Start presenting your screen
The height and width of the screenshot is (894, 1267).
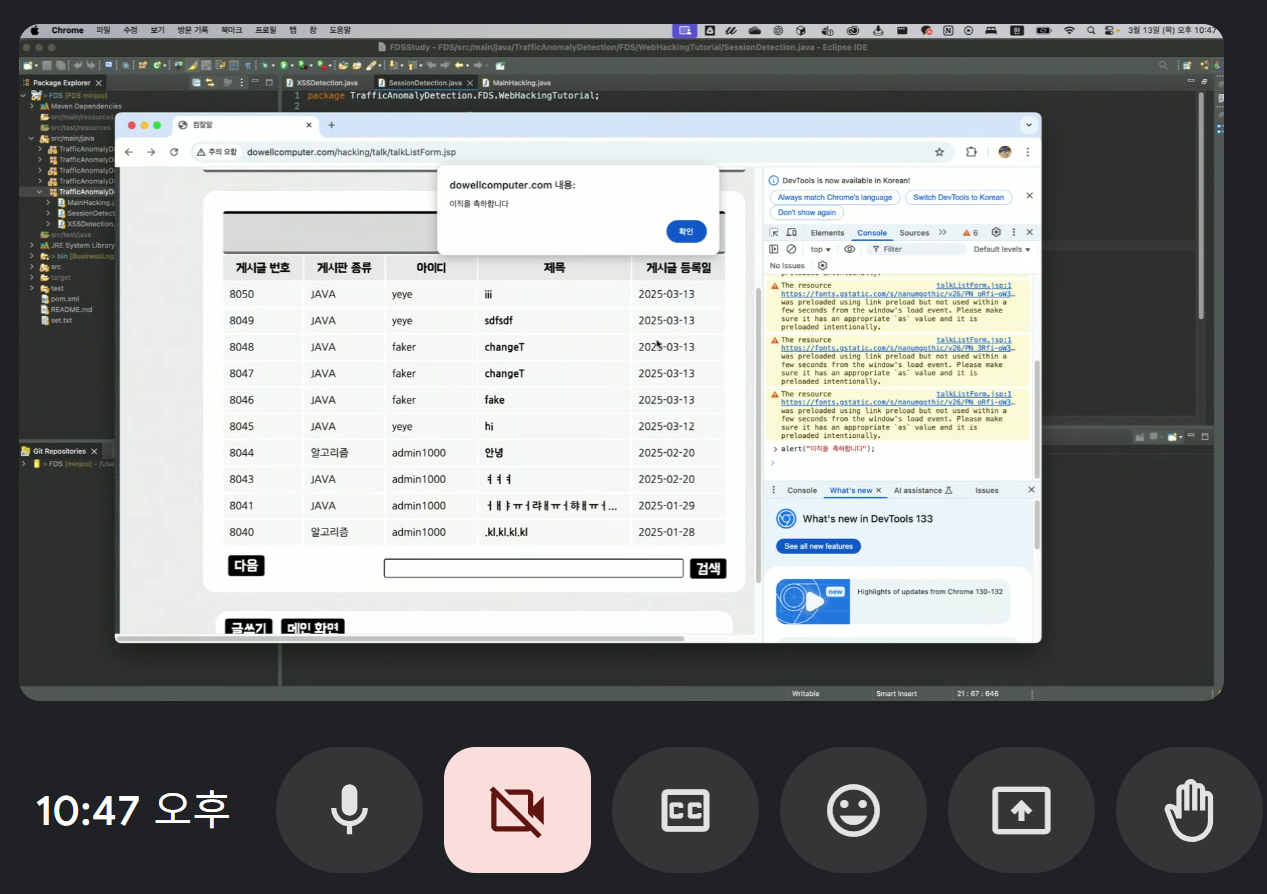coord(1021,810)
